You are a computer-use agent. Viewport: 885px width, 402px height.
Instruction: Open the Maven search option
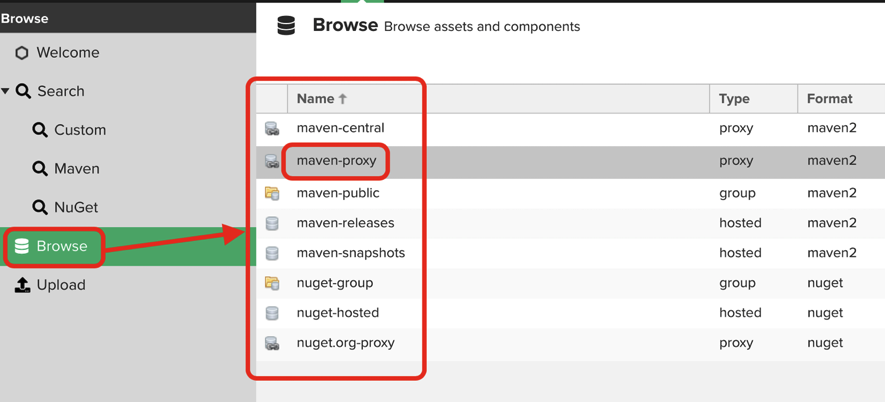[x=76, y=169]
